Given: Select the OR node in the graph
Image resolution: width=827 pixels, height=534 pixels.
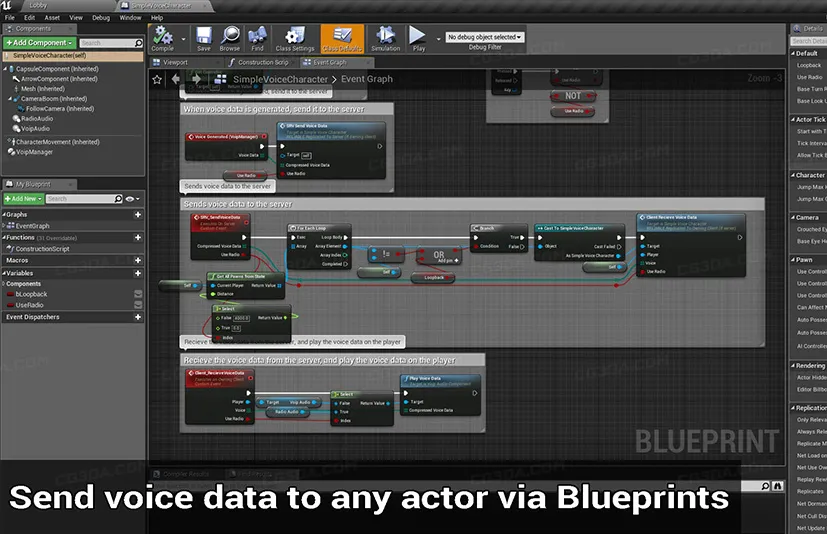Looking at the screenshot, I should (x=439, y=256).
